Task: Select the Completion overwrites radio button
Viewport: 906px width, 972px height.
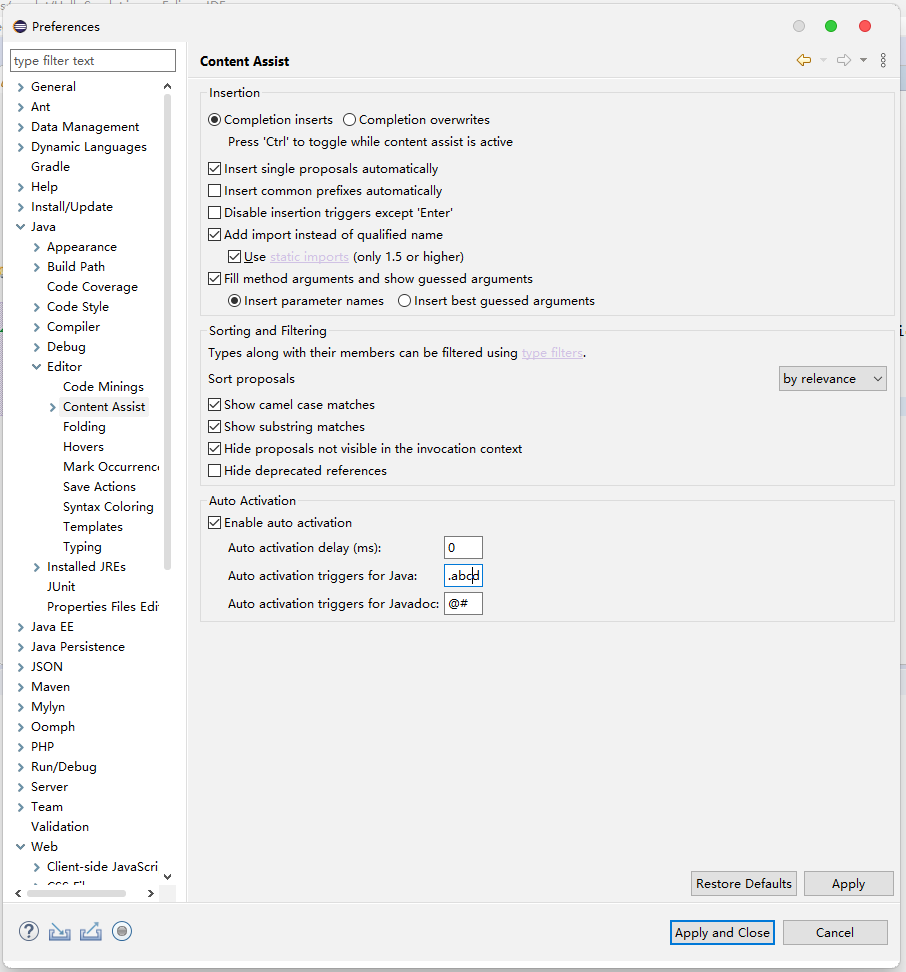Action: click(x=350, y=119)
